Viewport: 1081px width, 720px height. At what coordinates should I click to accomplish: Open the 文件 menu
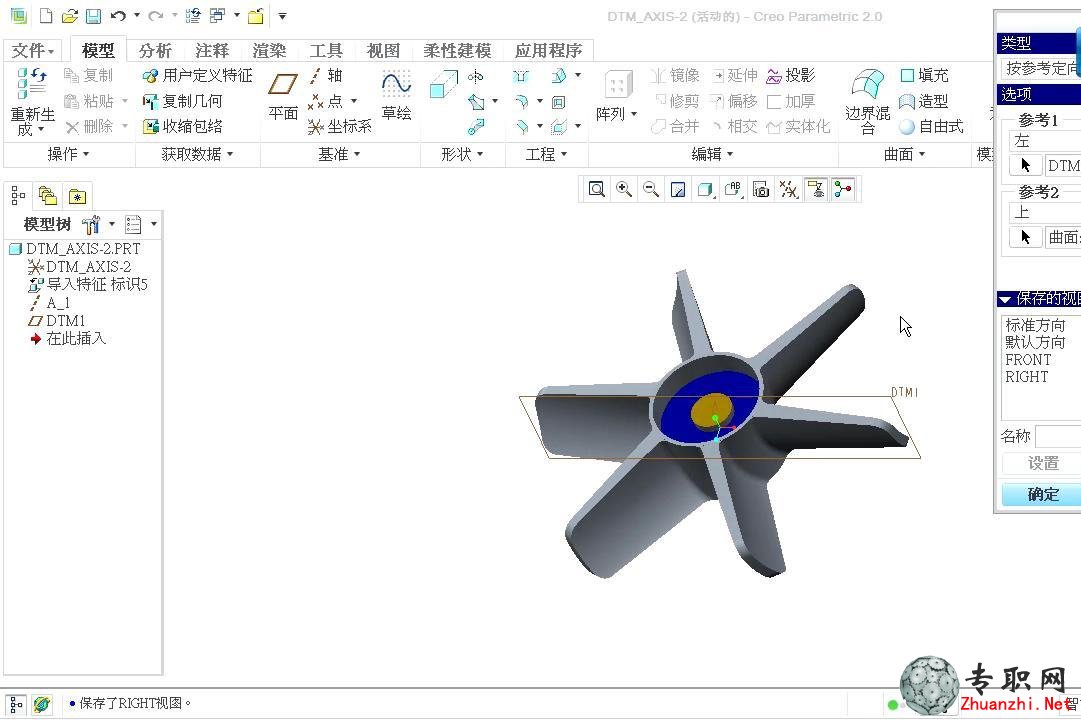coord(32,50)
